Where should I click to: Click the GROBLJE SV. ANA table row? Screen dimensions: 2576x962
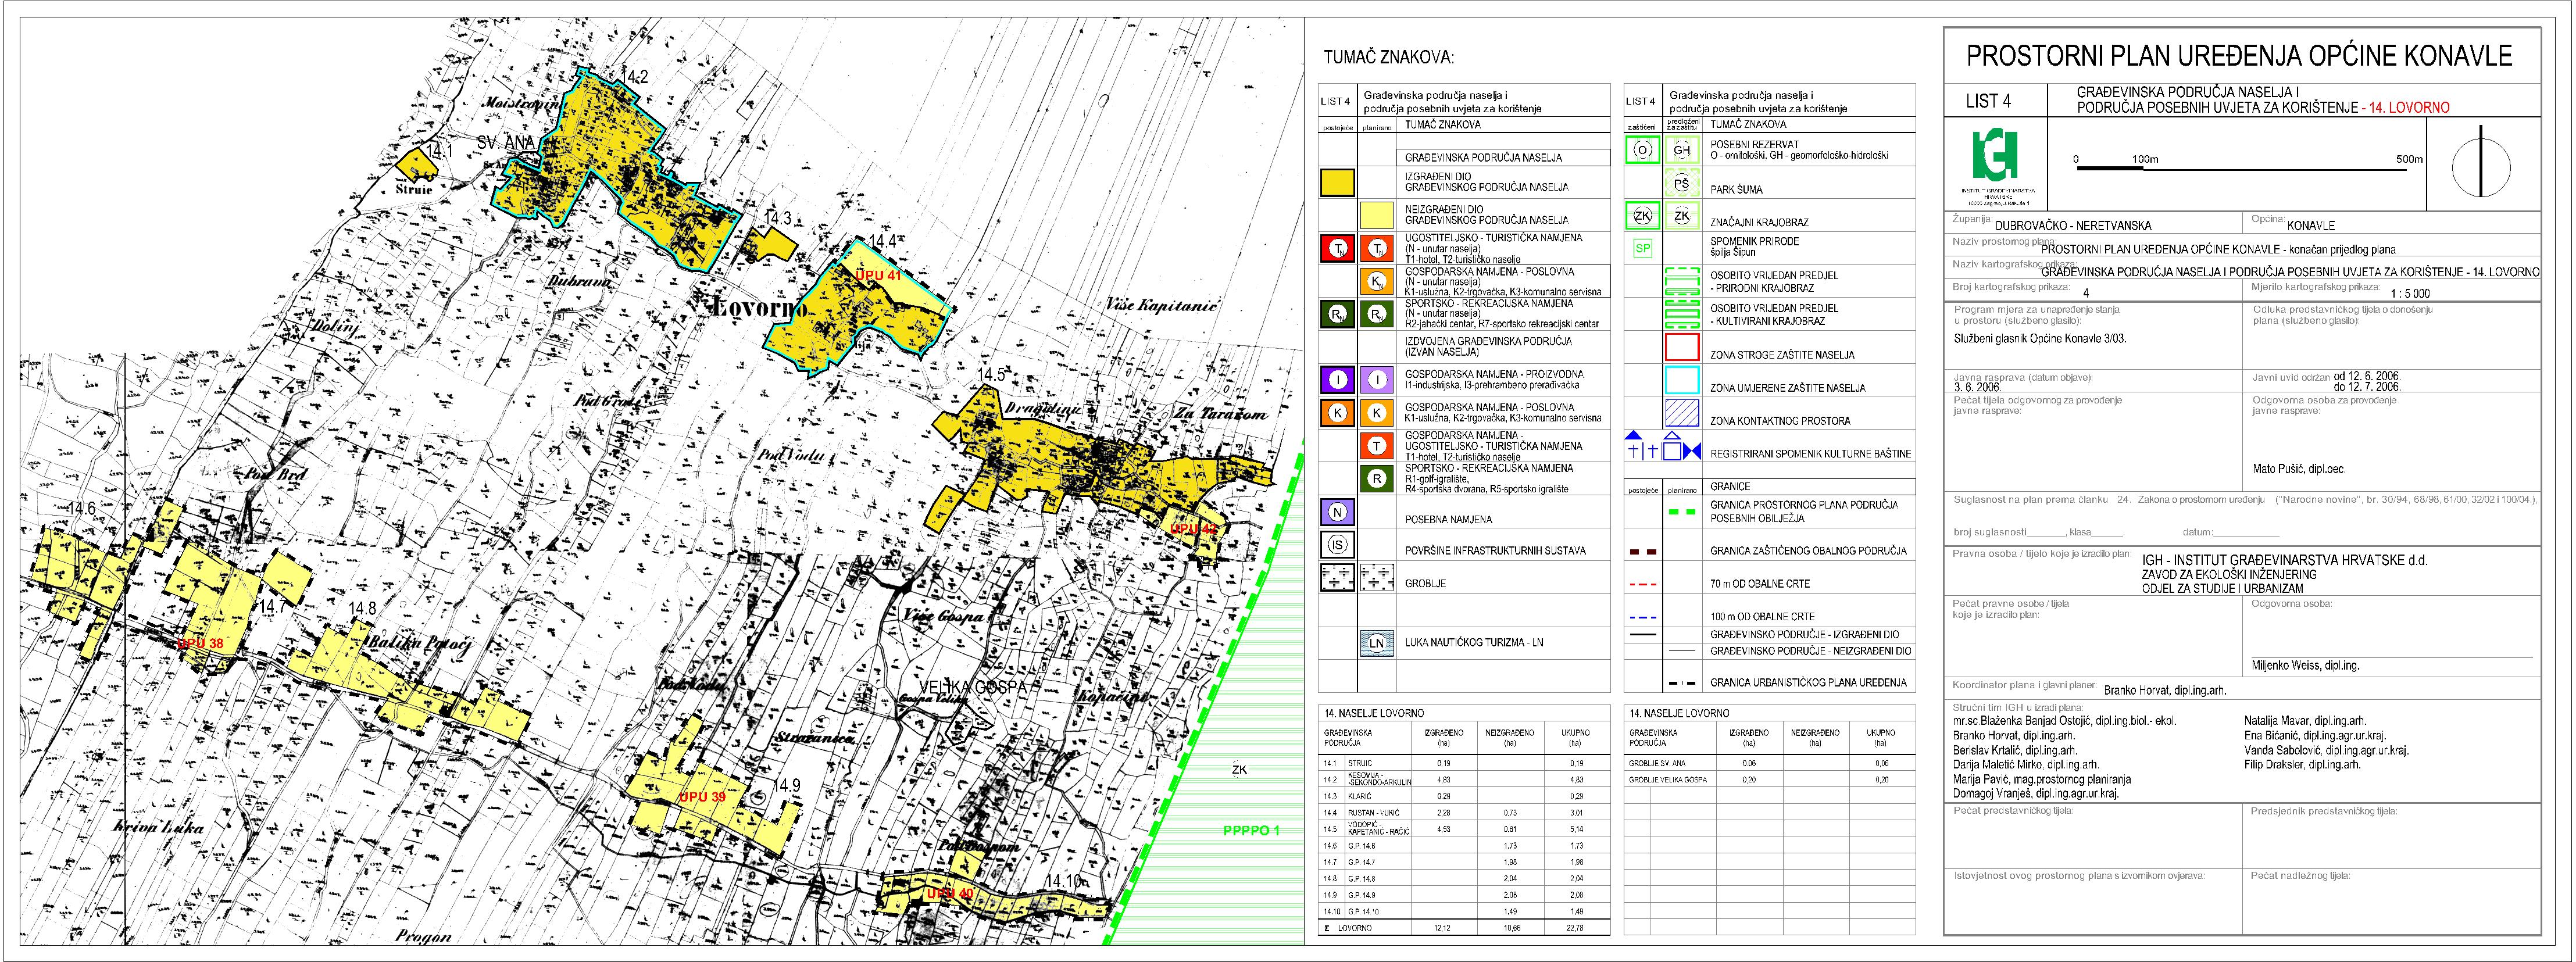tap(1769, 763)
